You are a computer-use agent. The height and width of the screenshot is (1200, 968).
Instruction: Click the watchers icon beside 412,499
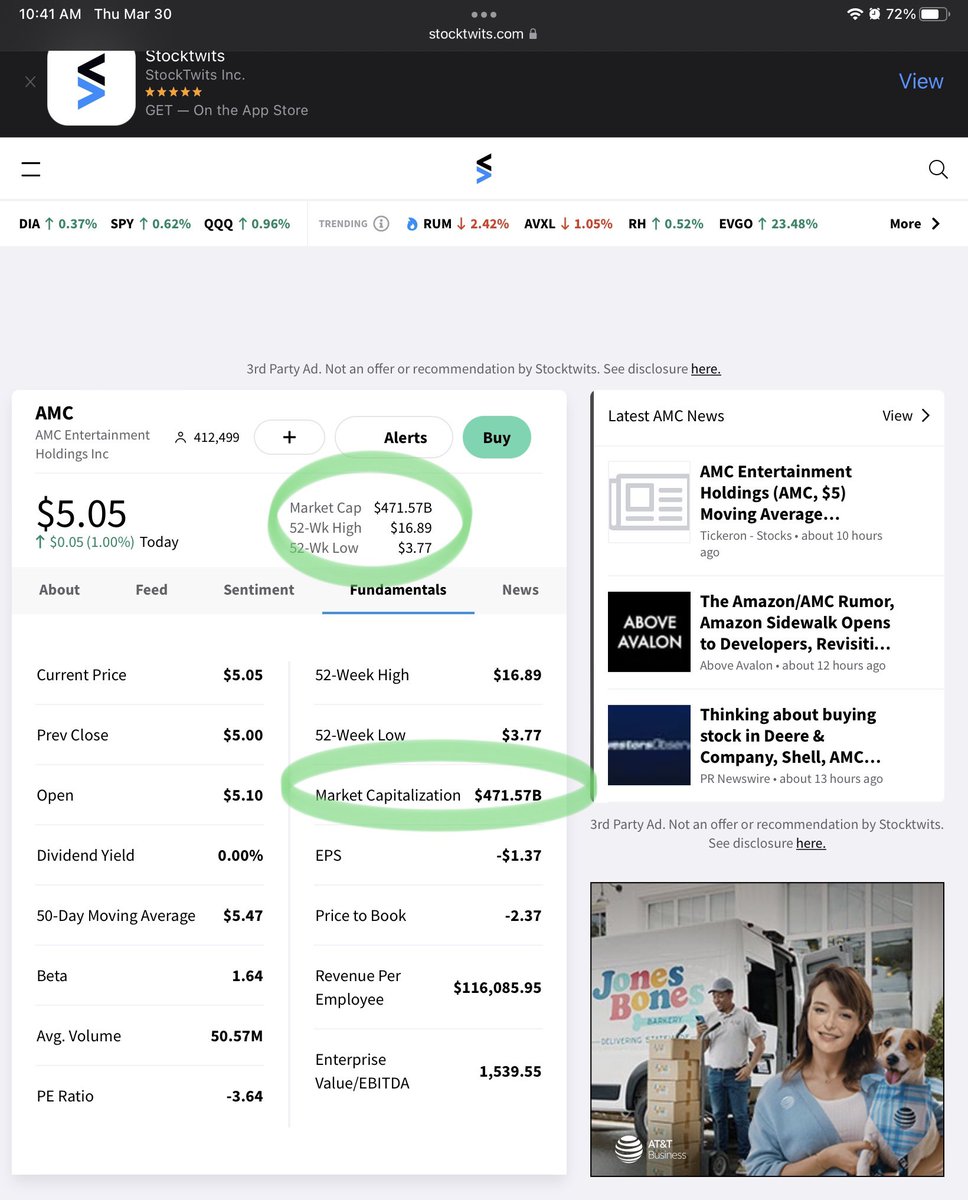pos(181,437)
